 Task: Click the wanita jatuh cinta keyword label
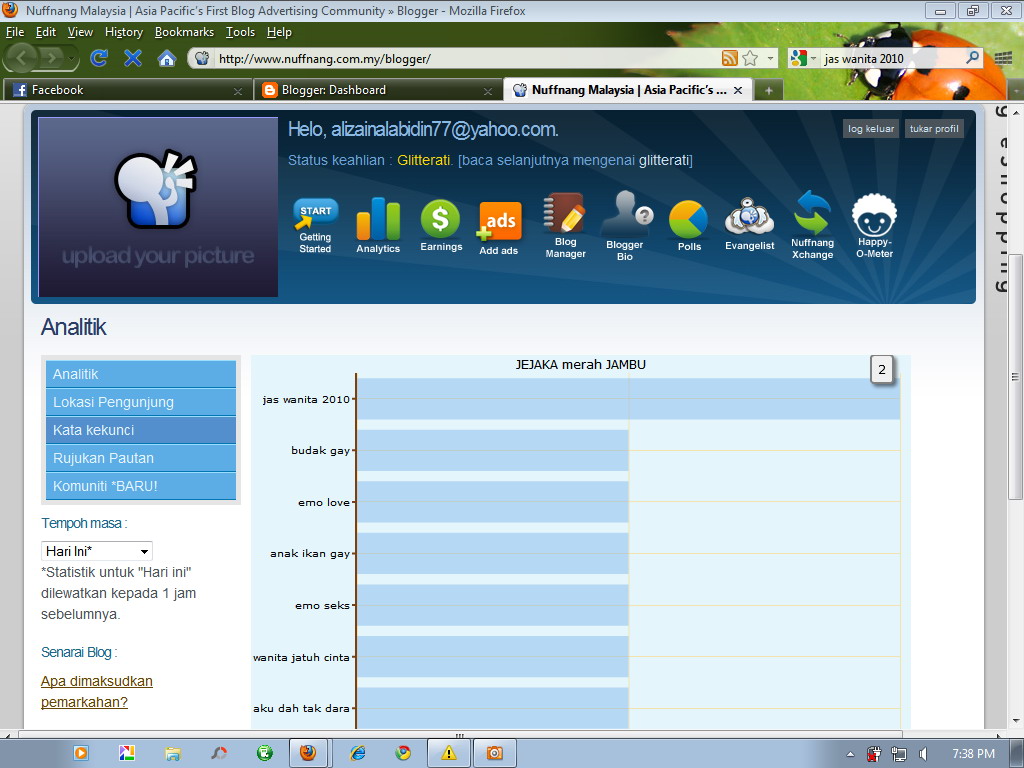(x=301, y=658)
